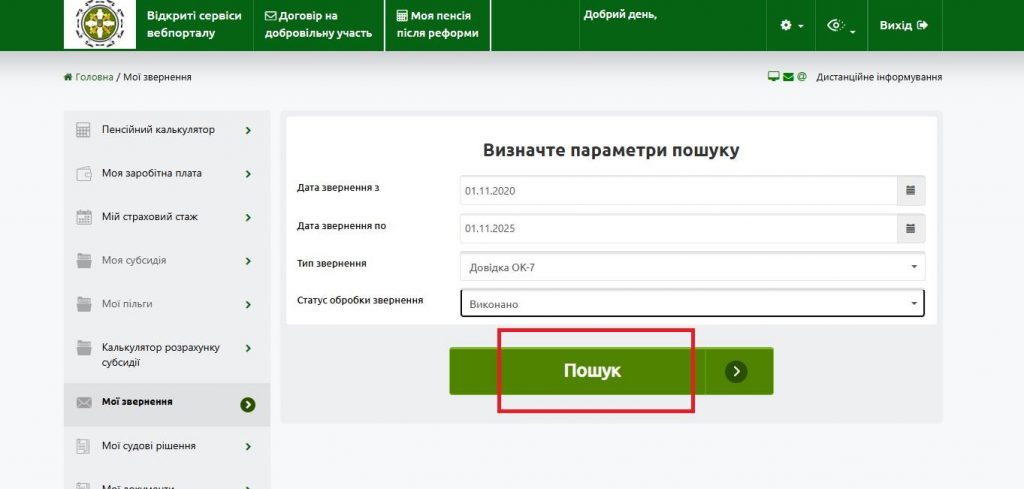This screenshot has height=489, width=1024.
Task: Click Дата звернення по date field
Action: click(x=679, y=229)
